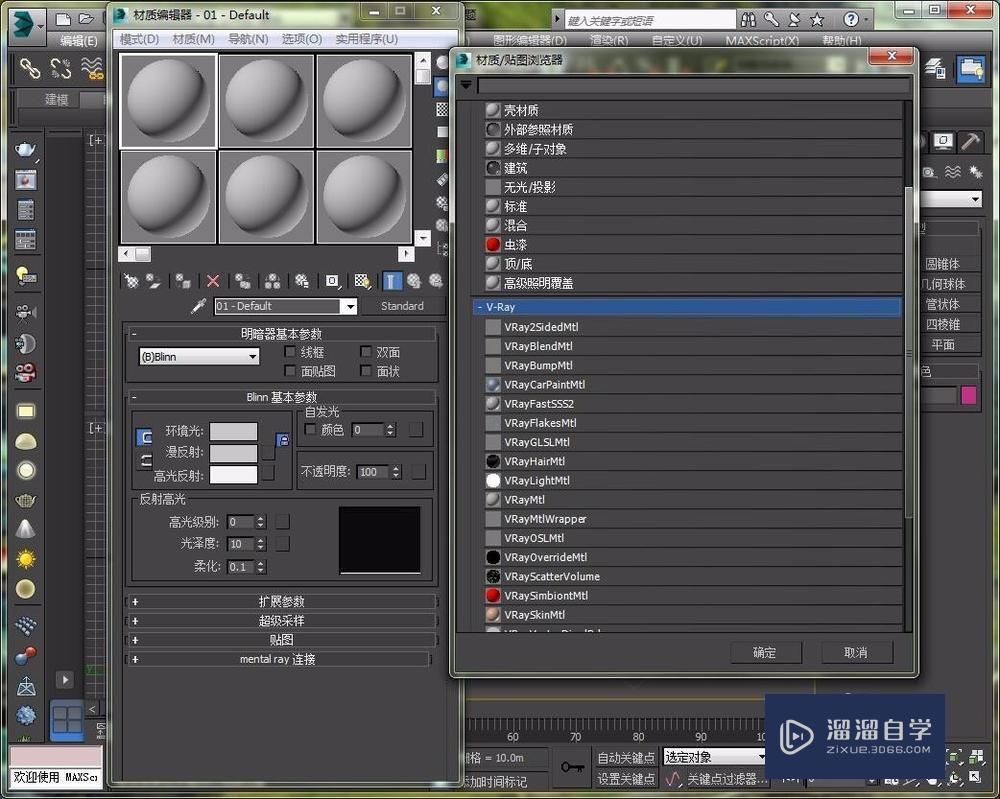Viewport: 1000px width, 799px height.
Task: Expand mental ray 连接 rollout
Action: point(278,659)
